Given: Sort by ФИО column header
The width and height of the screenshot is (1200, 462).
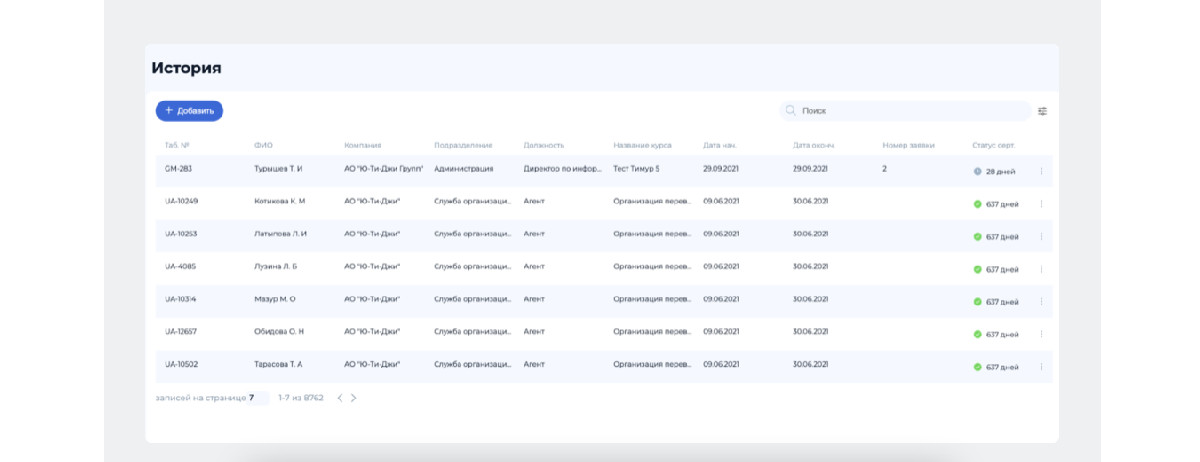Looking at the screenshot, I should pos(263,145).
